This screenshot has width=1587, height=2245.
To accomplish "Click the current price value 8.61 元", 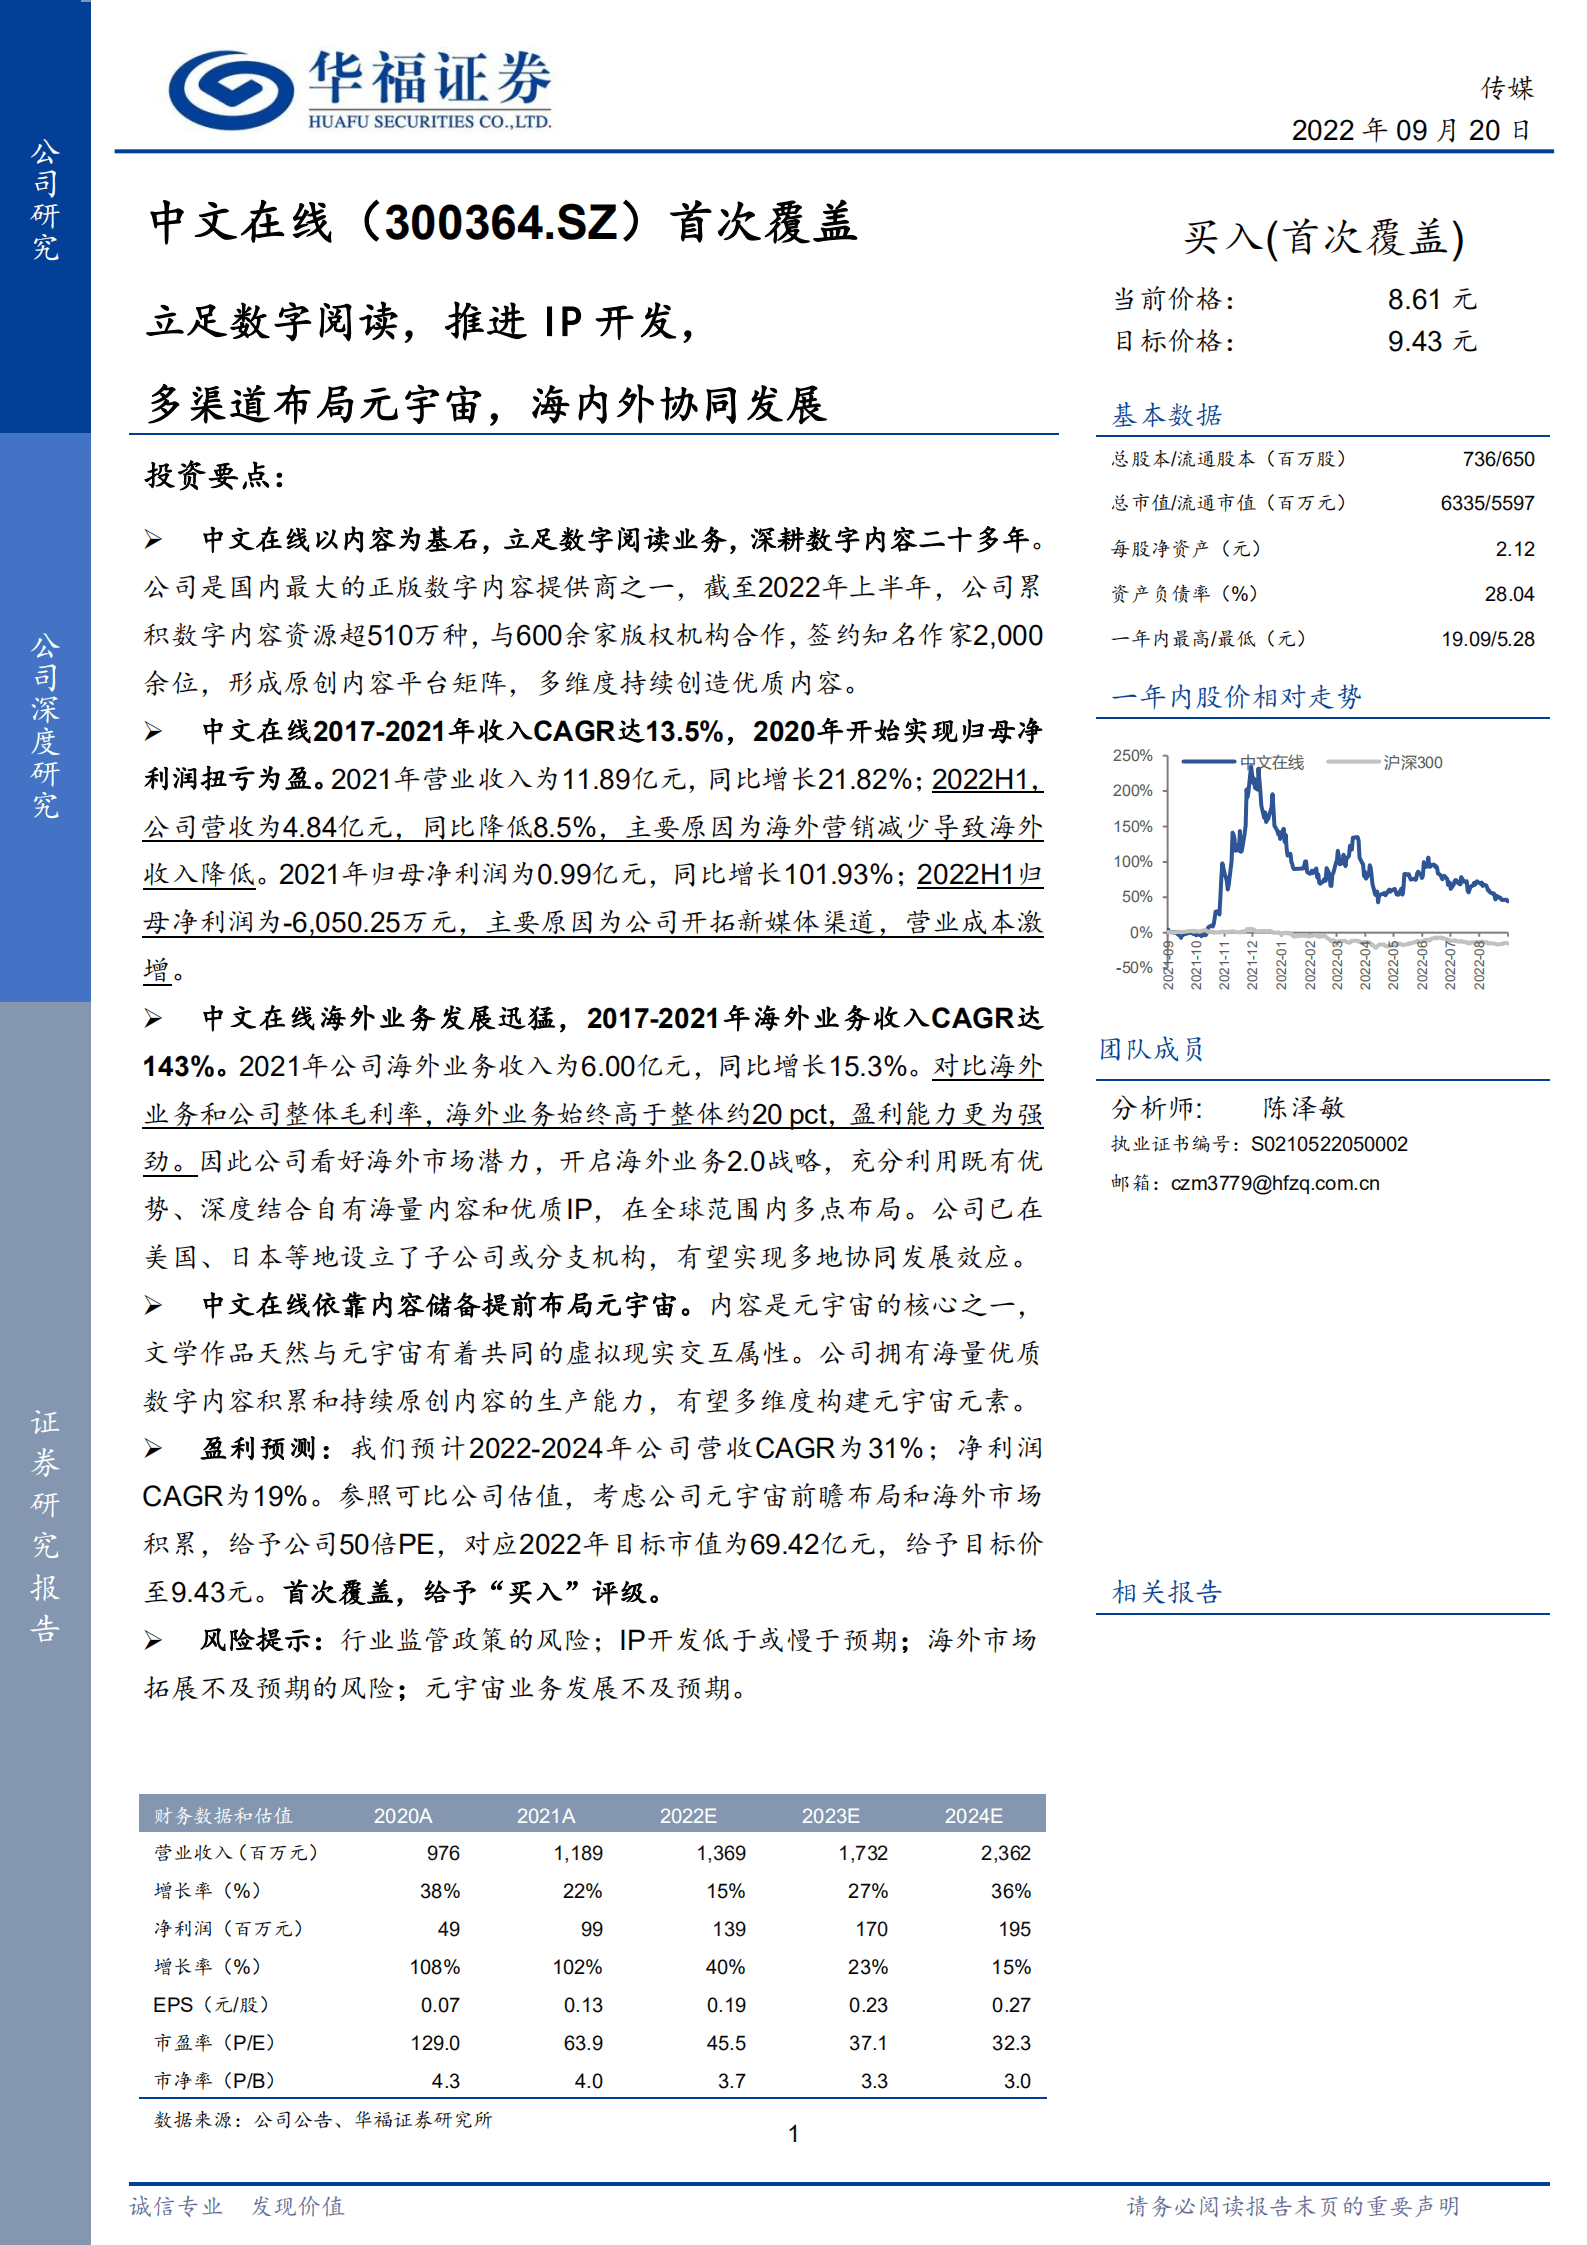I will tap(1432, 299).
